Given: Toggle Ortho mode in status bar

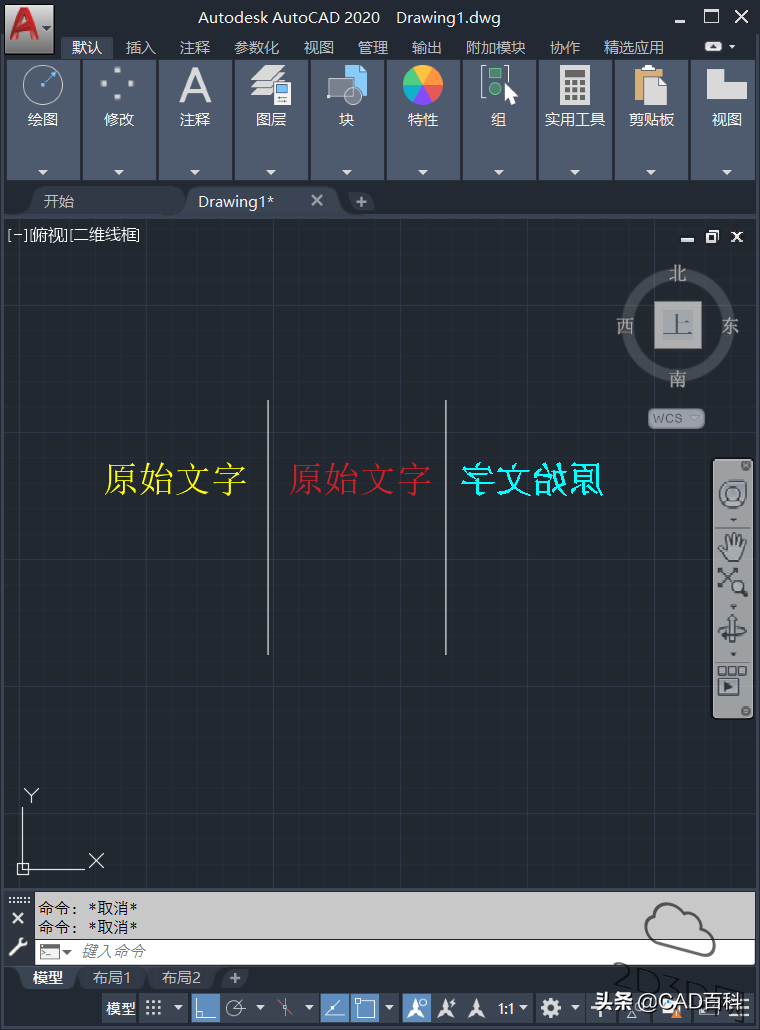Looking at the screenshot, I should pos(205,1007).
